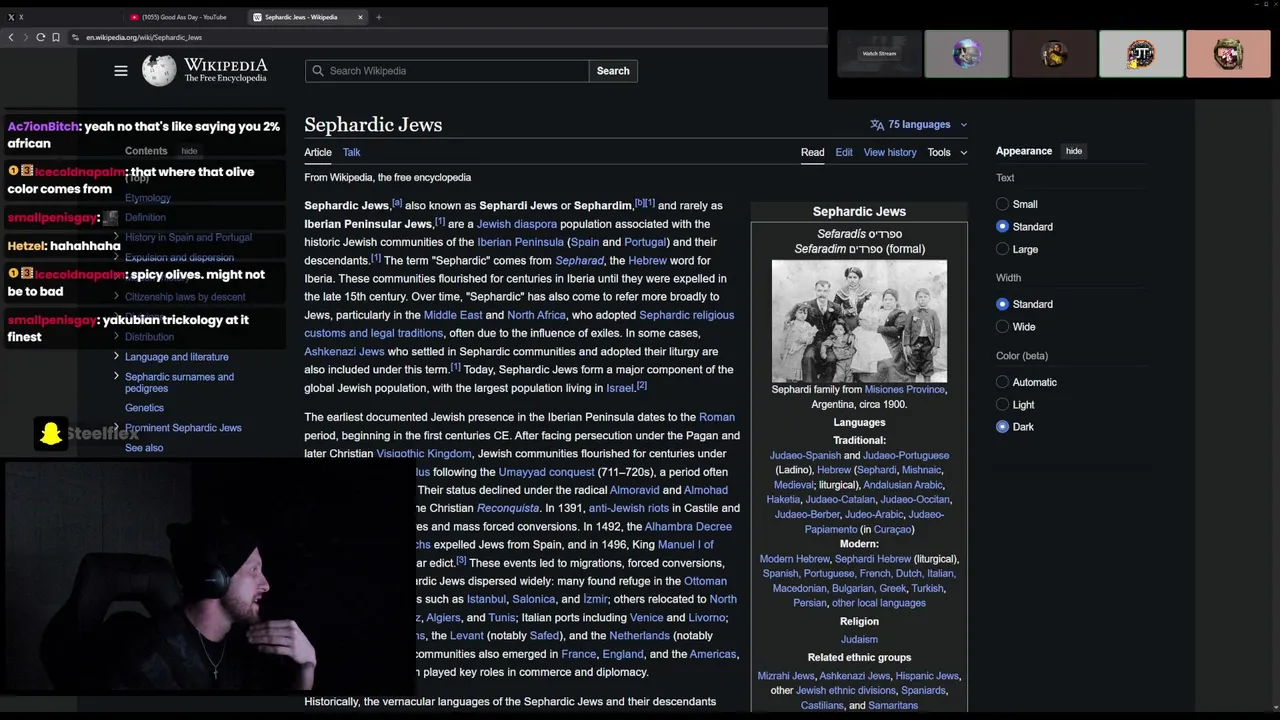Open the Jewish diaspora link

coord(516,224)
